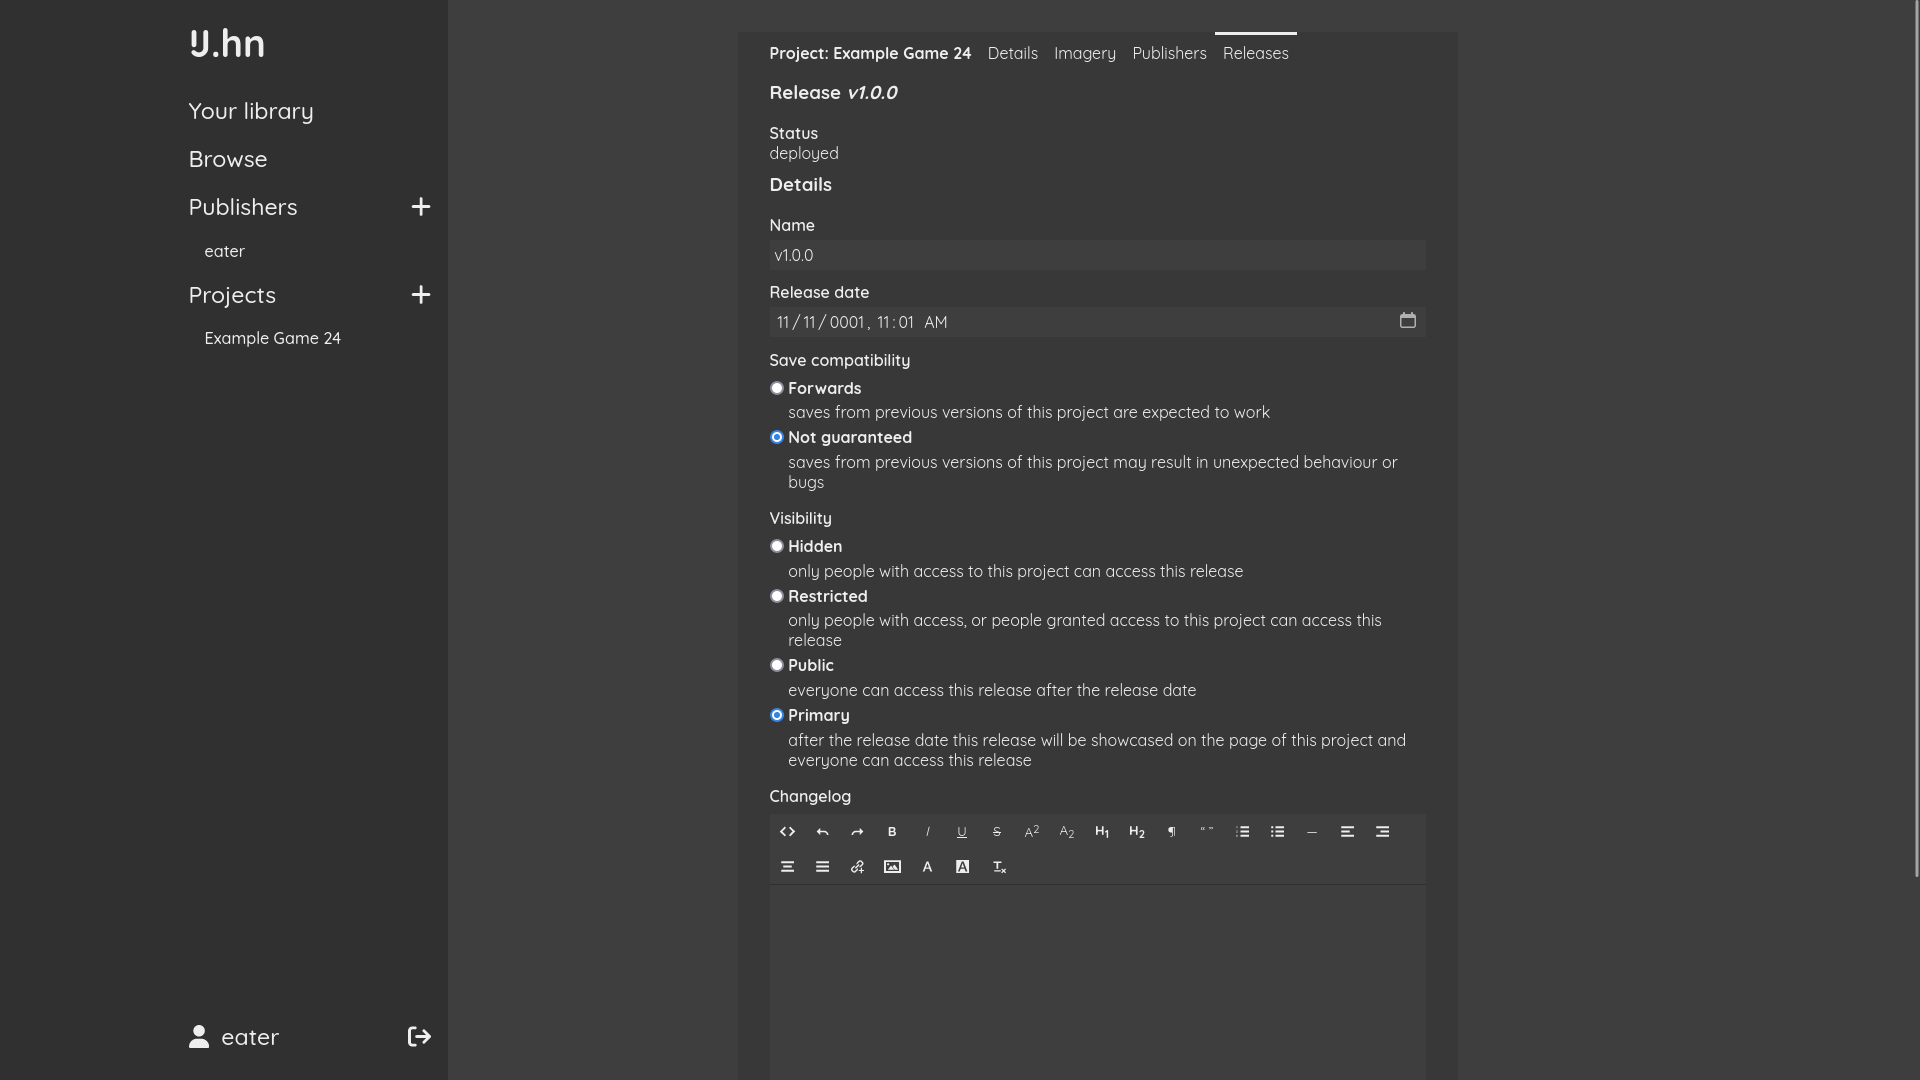This screenshot has height=1080, width=1920.
Task: Choose text highlight background color
Action: pyautogui.click(x=962, y=867)
